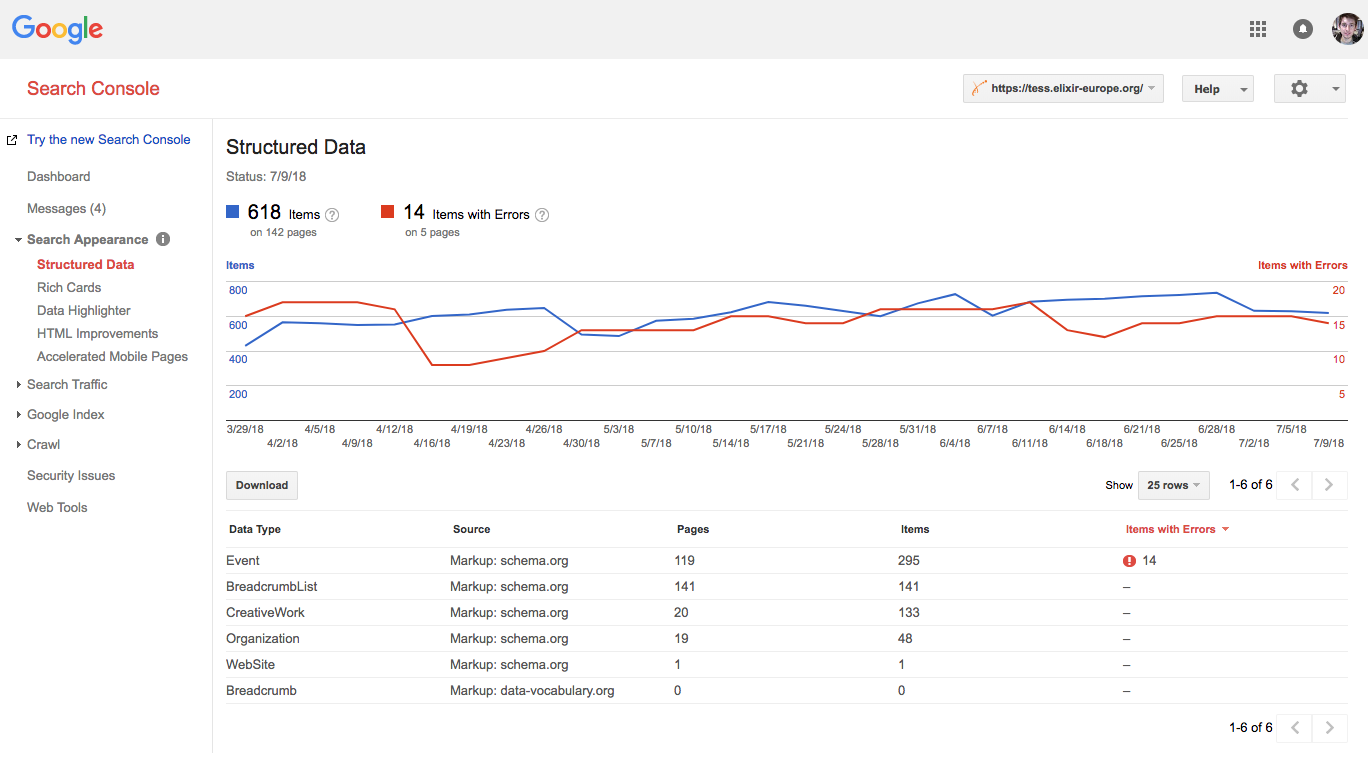Open the help tooltip next to 618 Items

pos(332,214)
